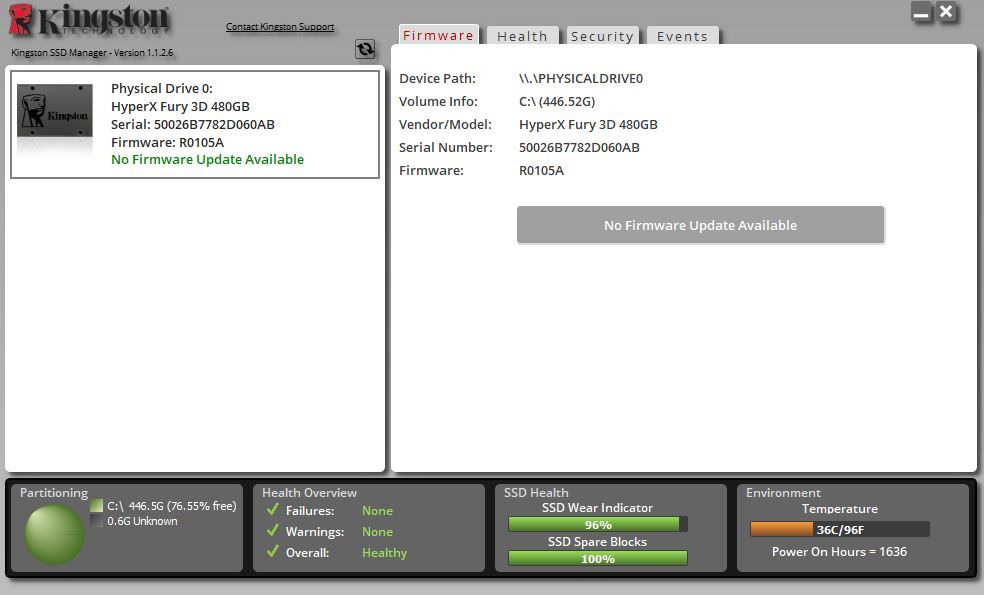This screenshot has height=595, width=984.
Task: Click the Overall status green checkmark
Action: (272, 552)
